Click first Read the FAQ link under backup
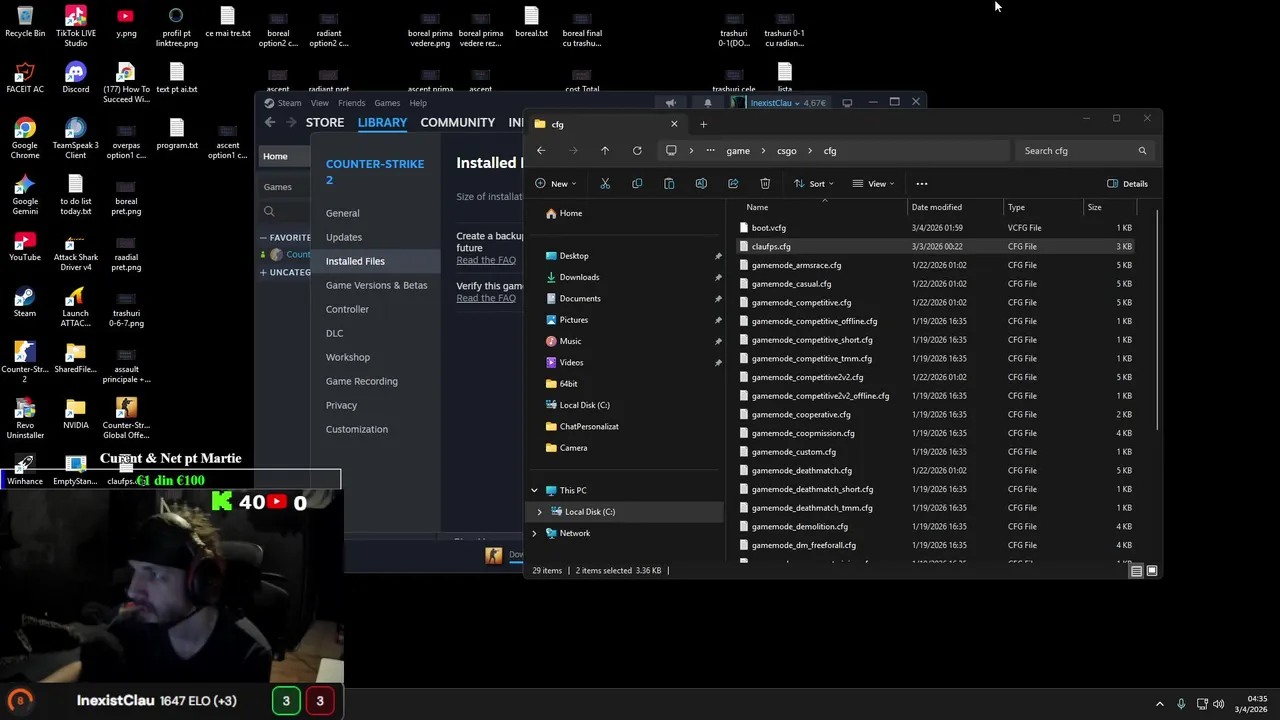1280x720 pixels. pos(486,260)
